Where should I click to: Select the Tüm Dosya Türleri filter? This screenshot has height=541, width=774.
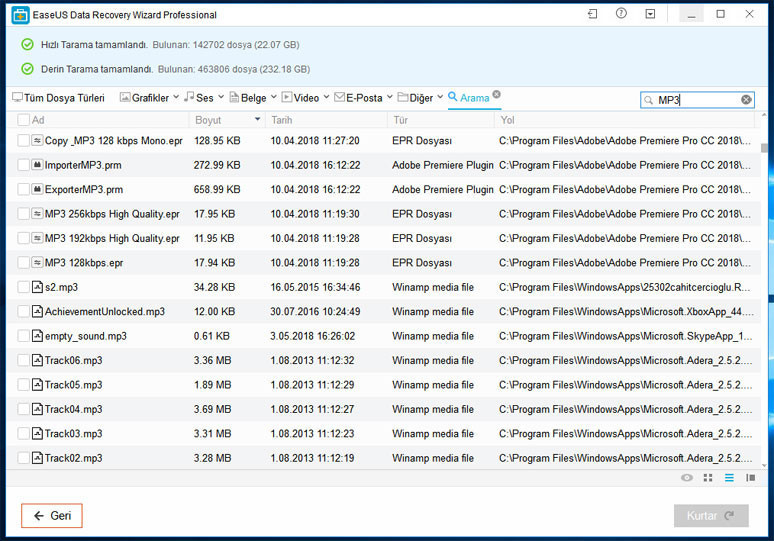(59, 98)
